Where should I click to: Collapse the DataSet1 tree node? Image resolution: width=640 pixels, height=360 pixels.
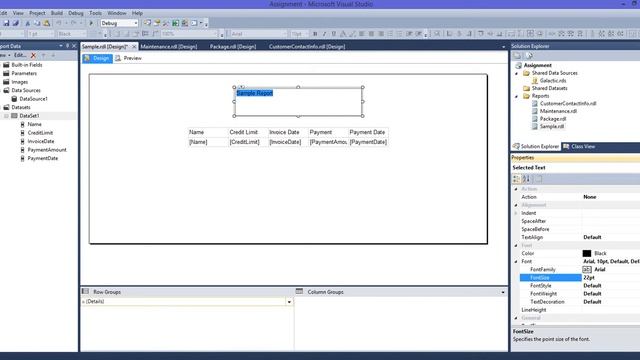tap(6, 116)
